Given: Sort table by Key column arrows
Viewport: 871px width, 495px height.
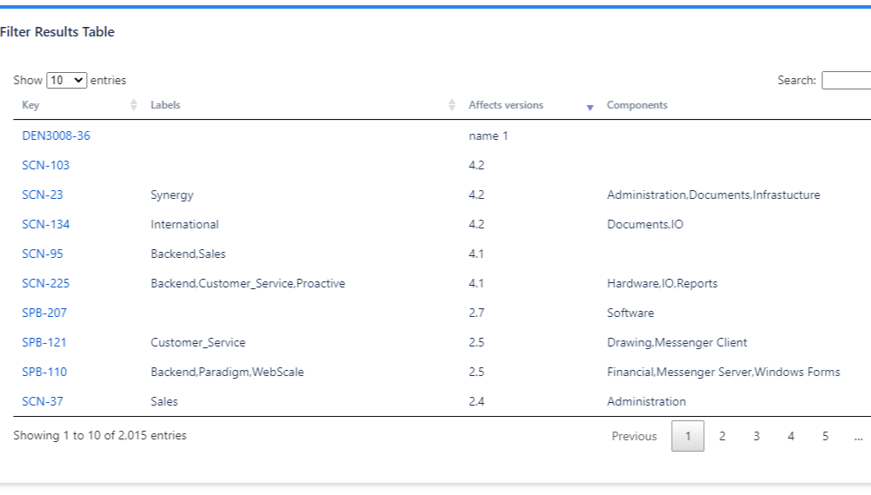Looking at the screenshot, I should [134, 106].
